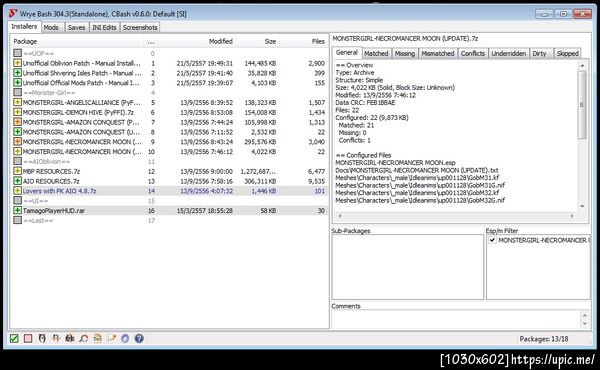Click status icon of Unofficial Official Mods Patch
Viewport: 600px width, 370px height.
pyautogui.click(x=17, y=83)
